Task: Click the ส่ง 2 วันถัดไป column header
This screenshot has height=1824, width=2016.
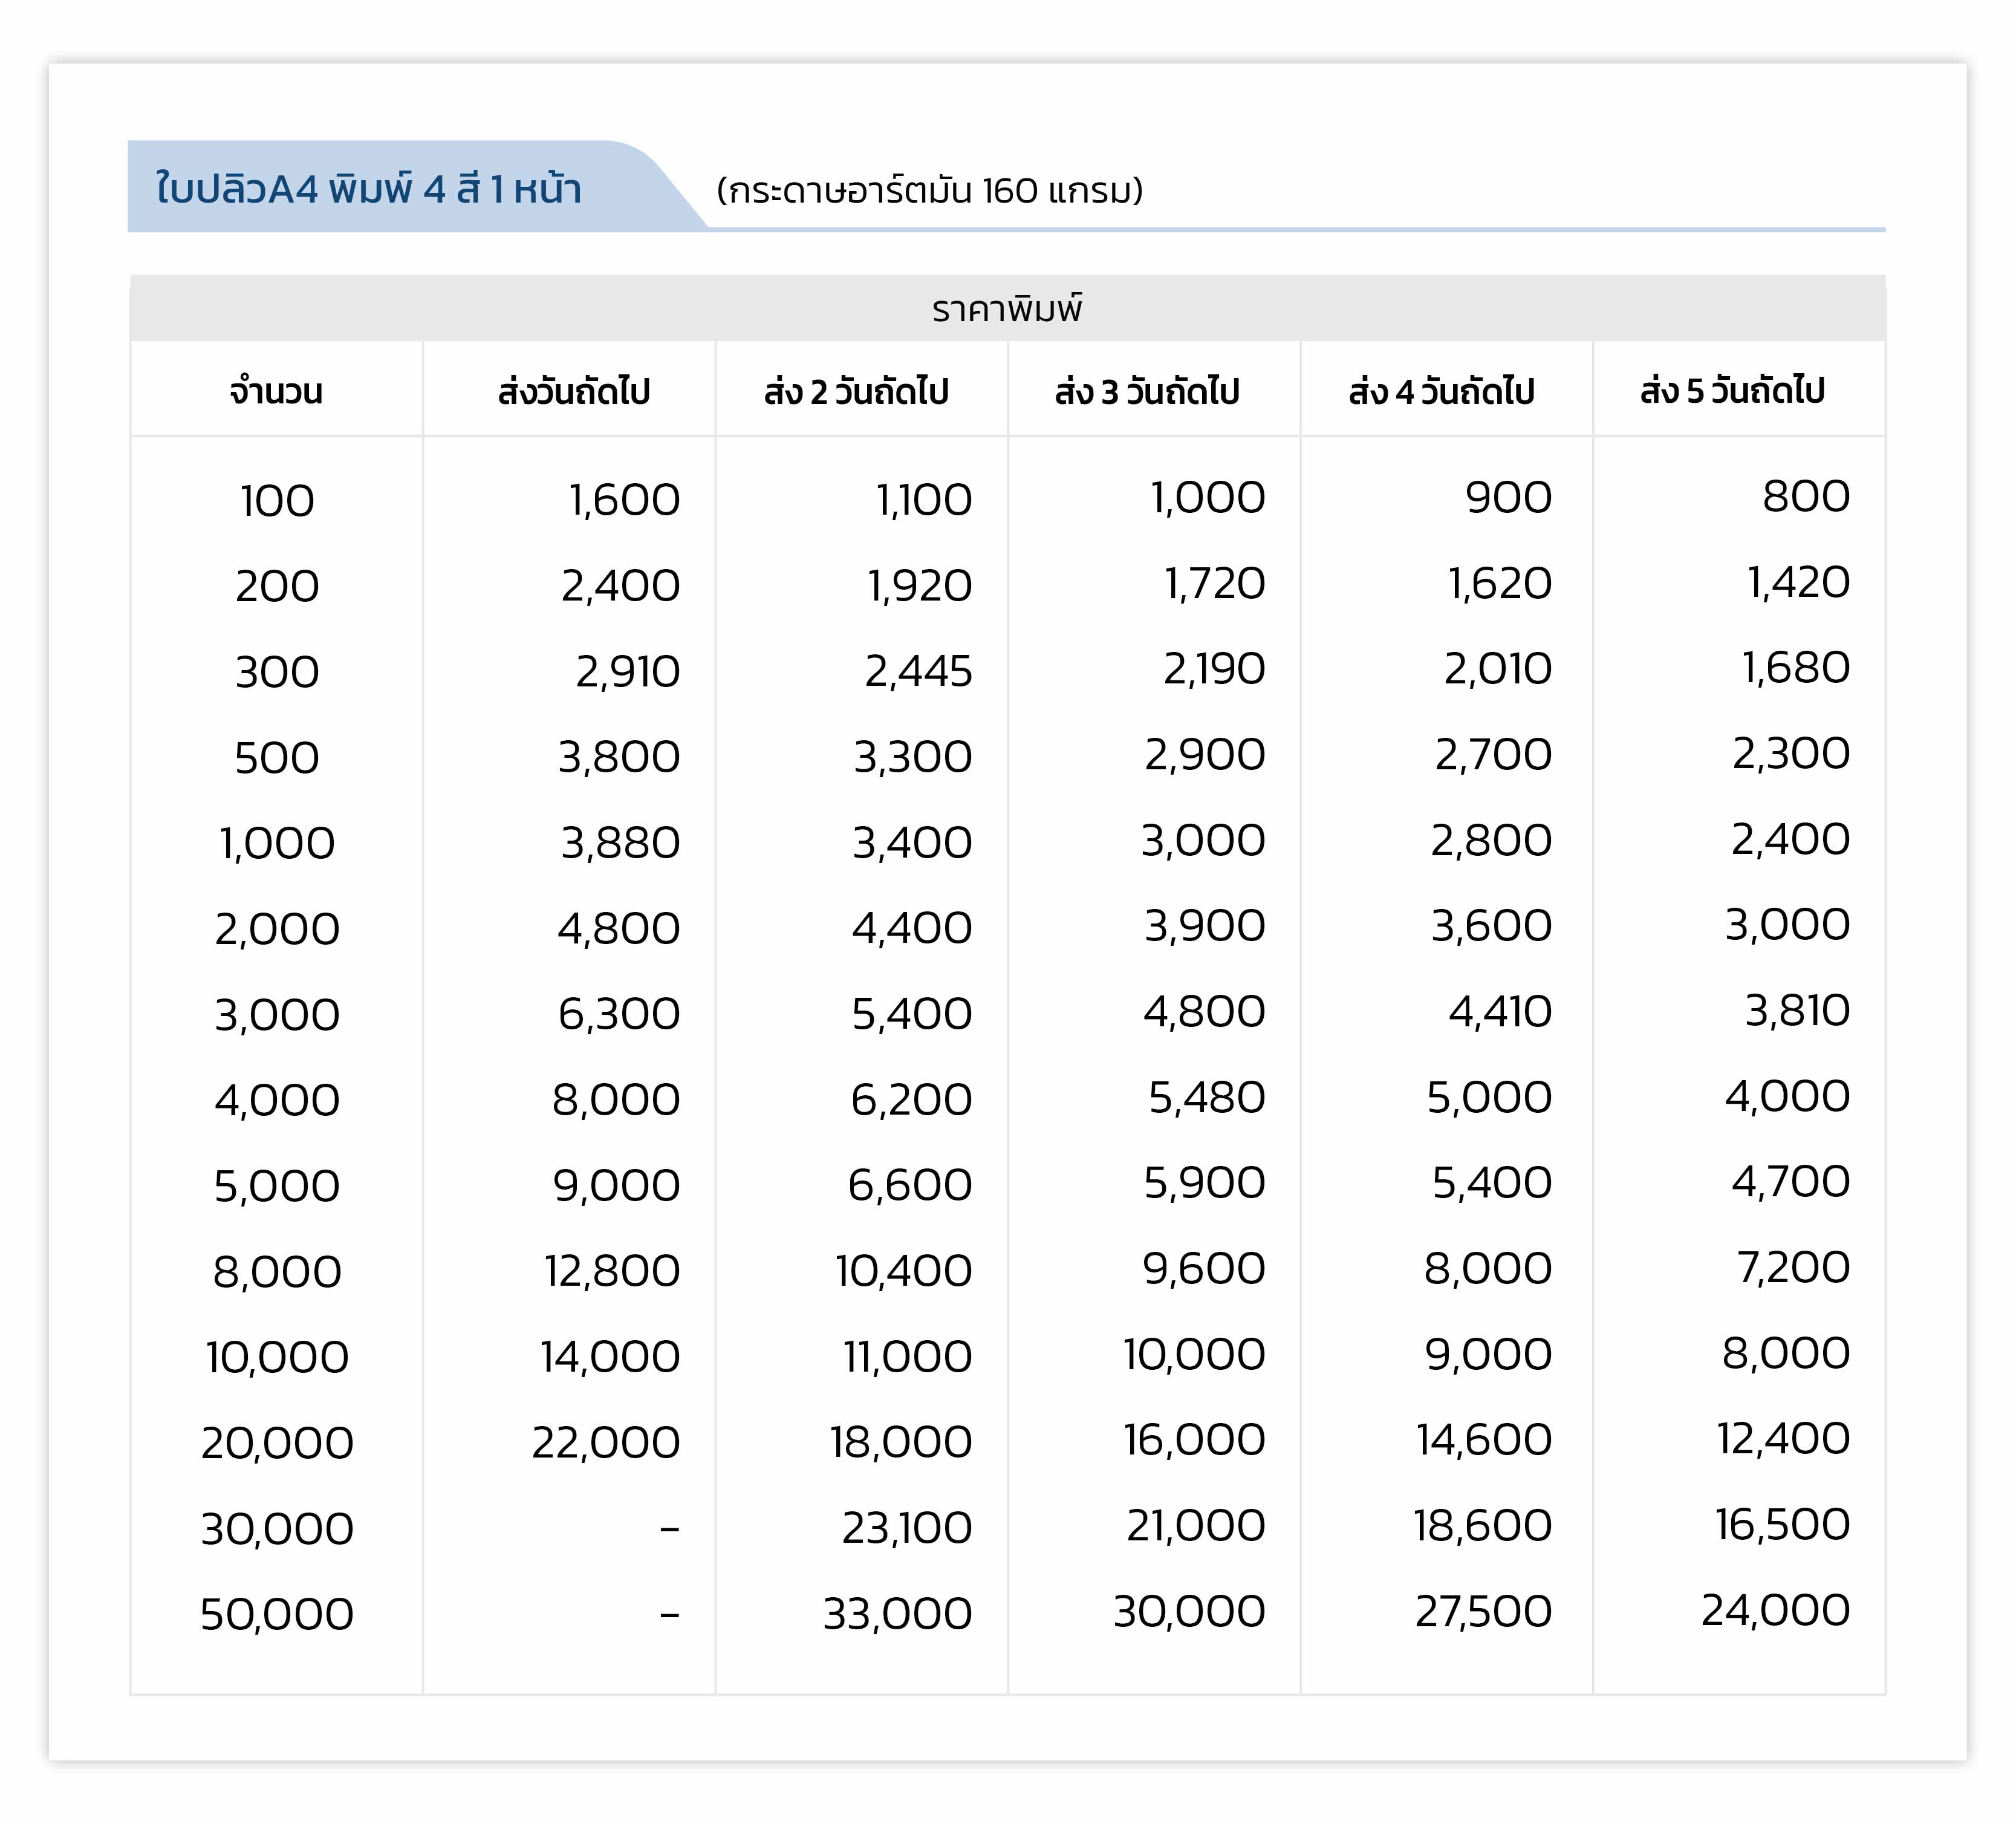Action: coord(856,391)
